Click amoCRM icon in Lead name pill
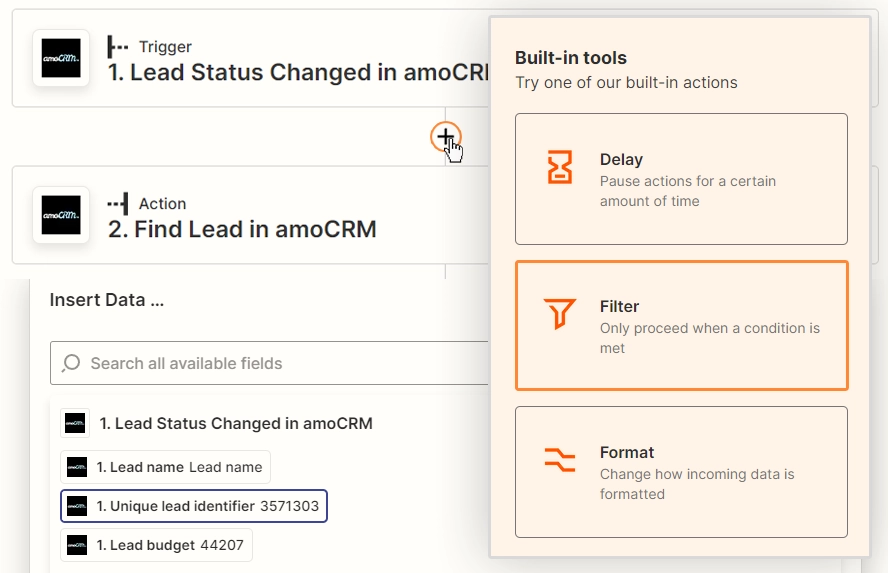The image size is (888, 573). pyautogui.click(x=77, y=467)
